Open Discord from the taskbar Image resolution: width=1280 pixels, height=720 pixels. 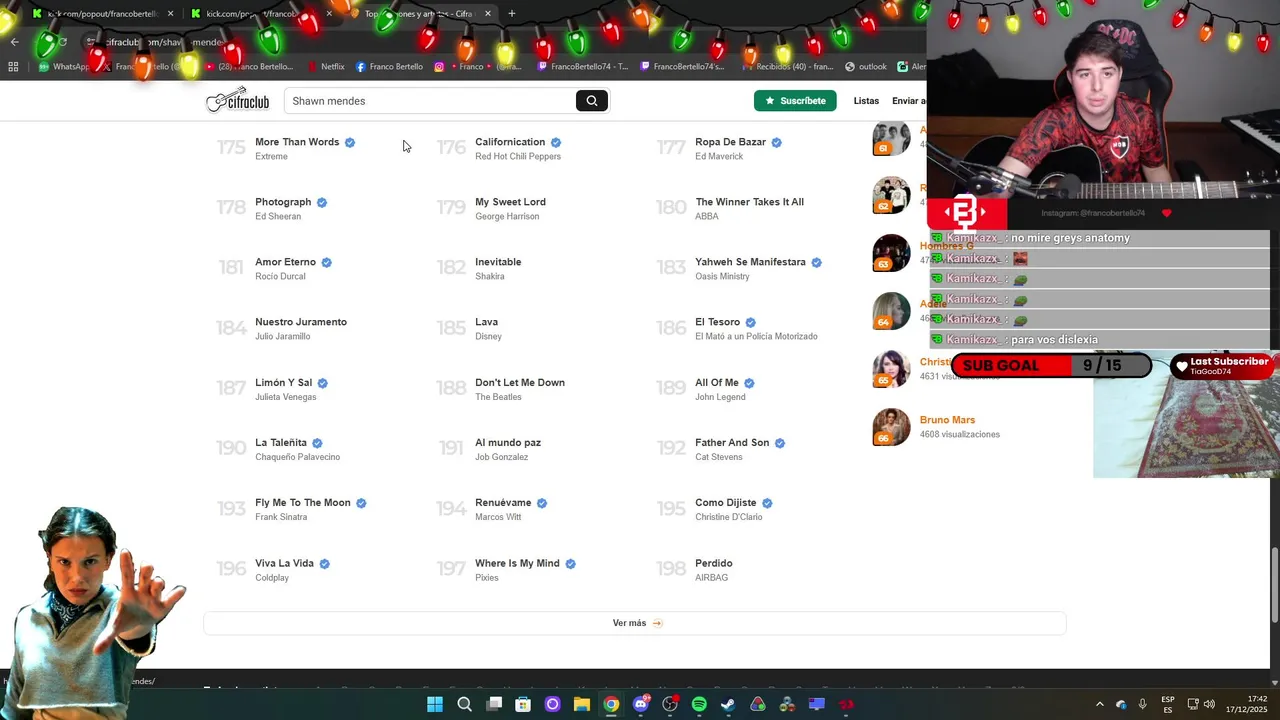point(641,704)
